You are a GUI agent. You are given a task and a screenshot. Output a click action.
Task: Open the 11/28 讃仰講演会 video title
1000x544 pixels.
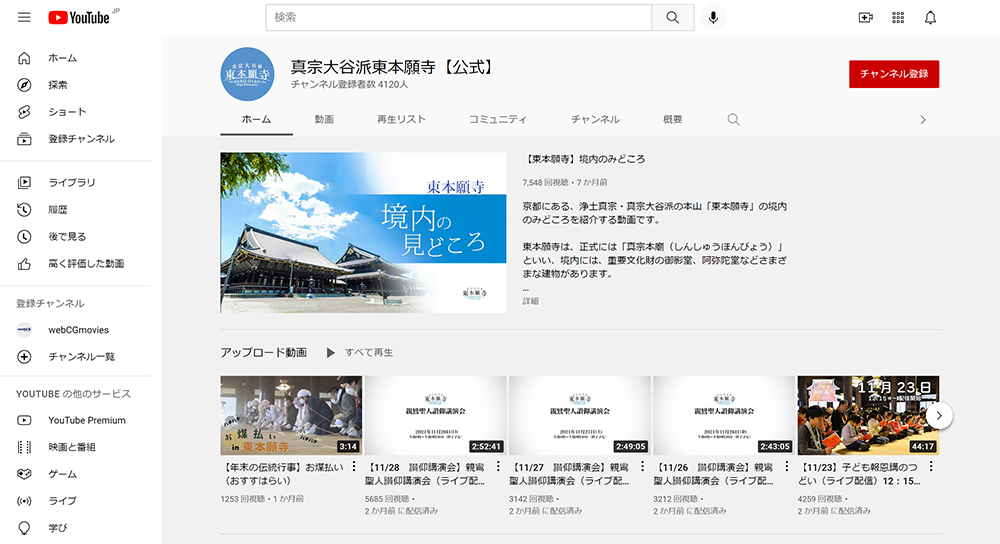(425, 474)
